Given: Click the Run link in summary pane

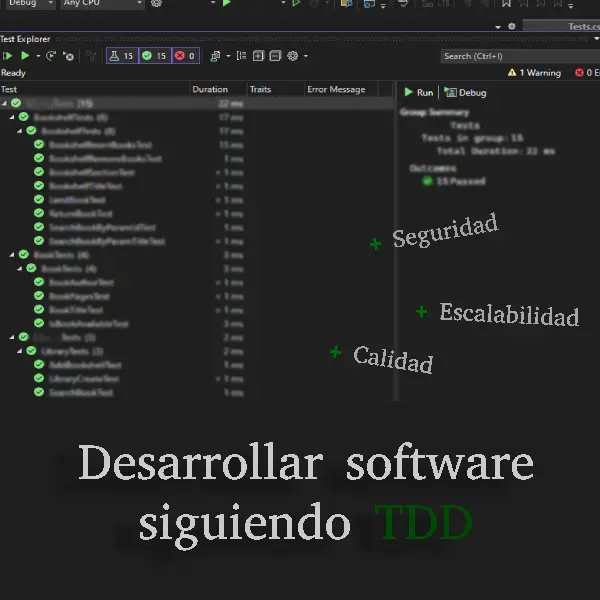Looking at the screenshot, I should point(419,93).
